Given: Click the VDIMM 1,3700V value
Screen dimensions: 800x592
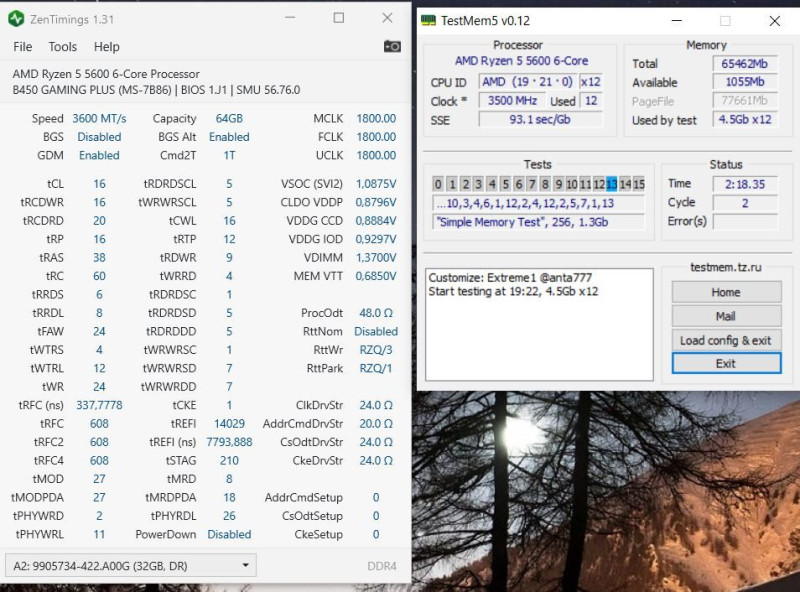Looking at the screenshot, I should (376, 257).
